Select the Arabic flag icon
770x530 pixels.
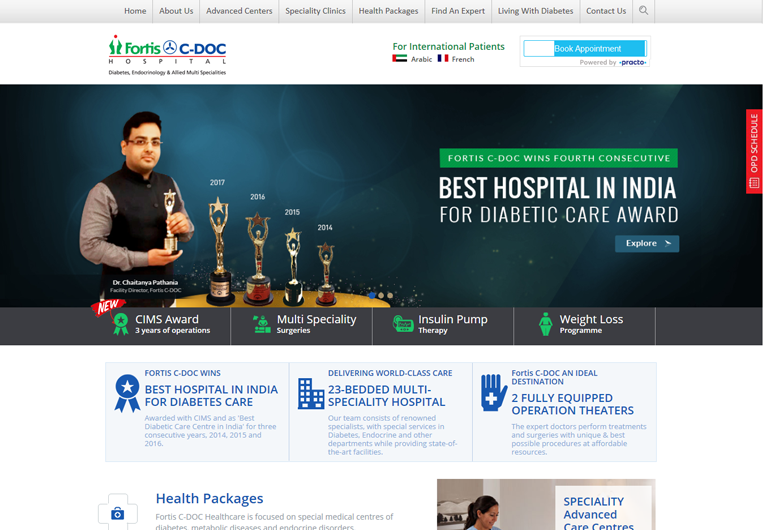[399, 58]
